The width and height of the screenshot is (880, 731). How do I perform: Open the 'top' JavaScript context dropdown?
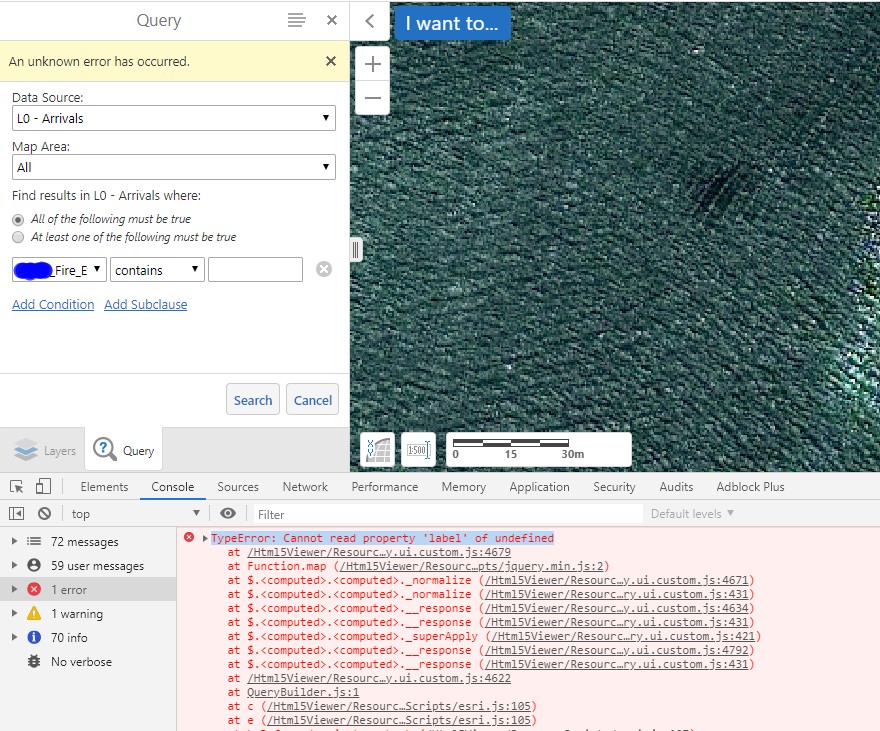[x=135, y=513]
